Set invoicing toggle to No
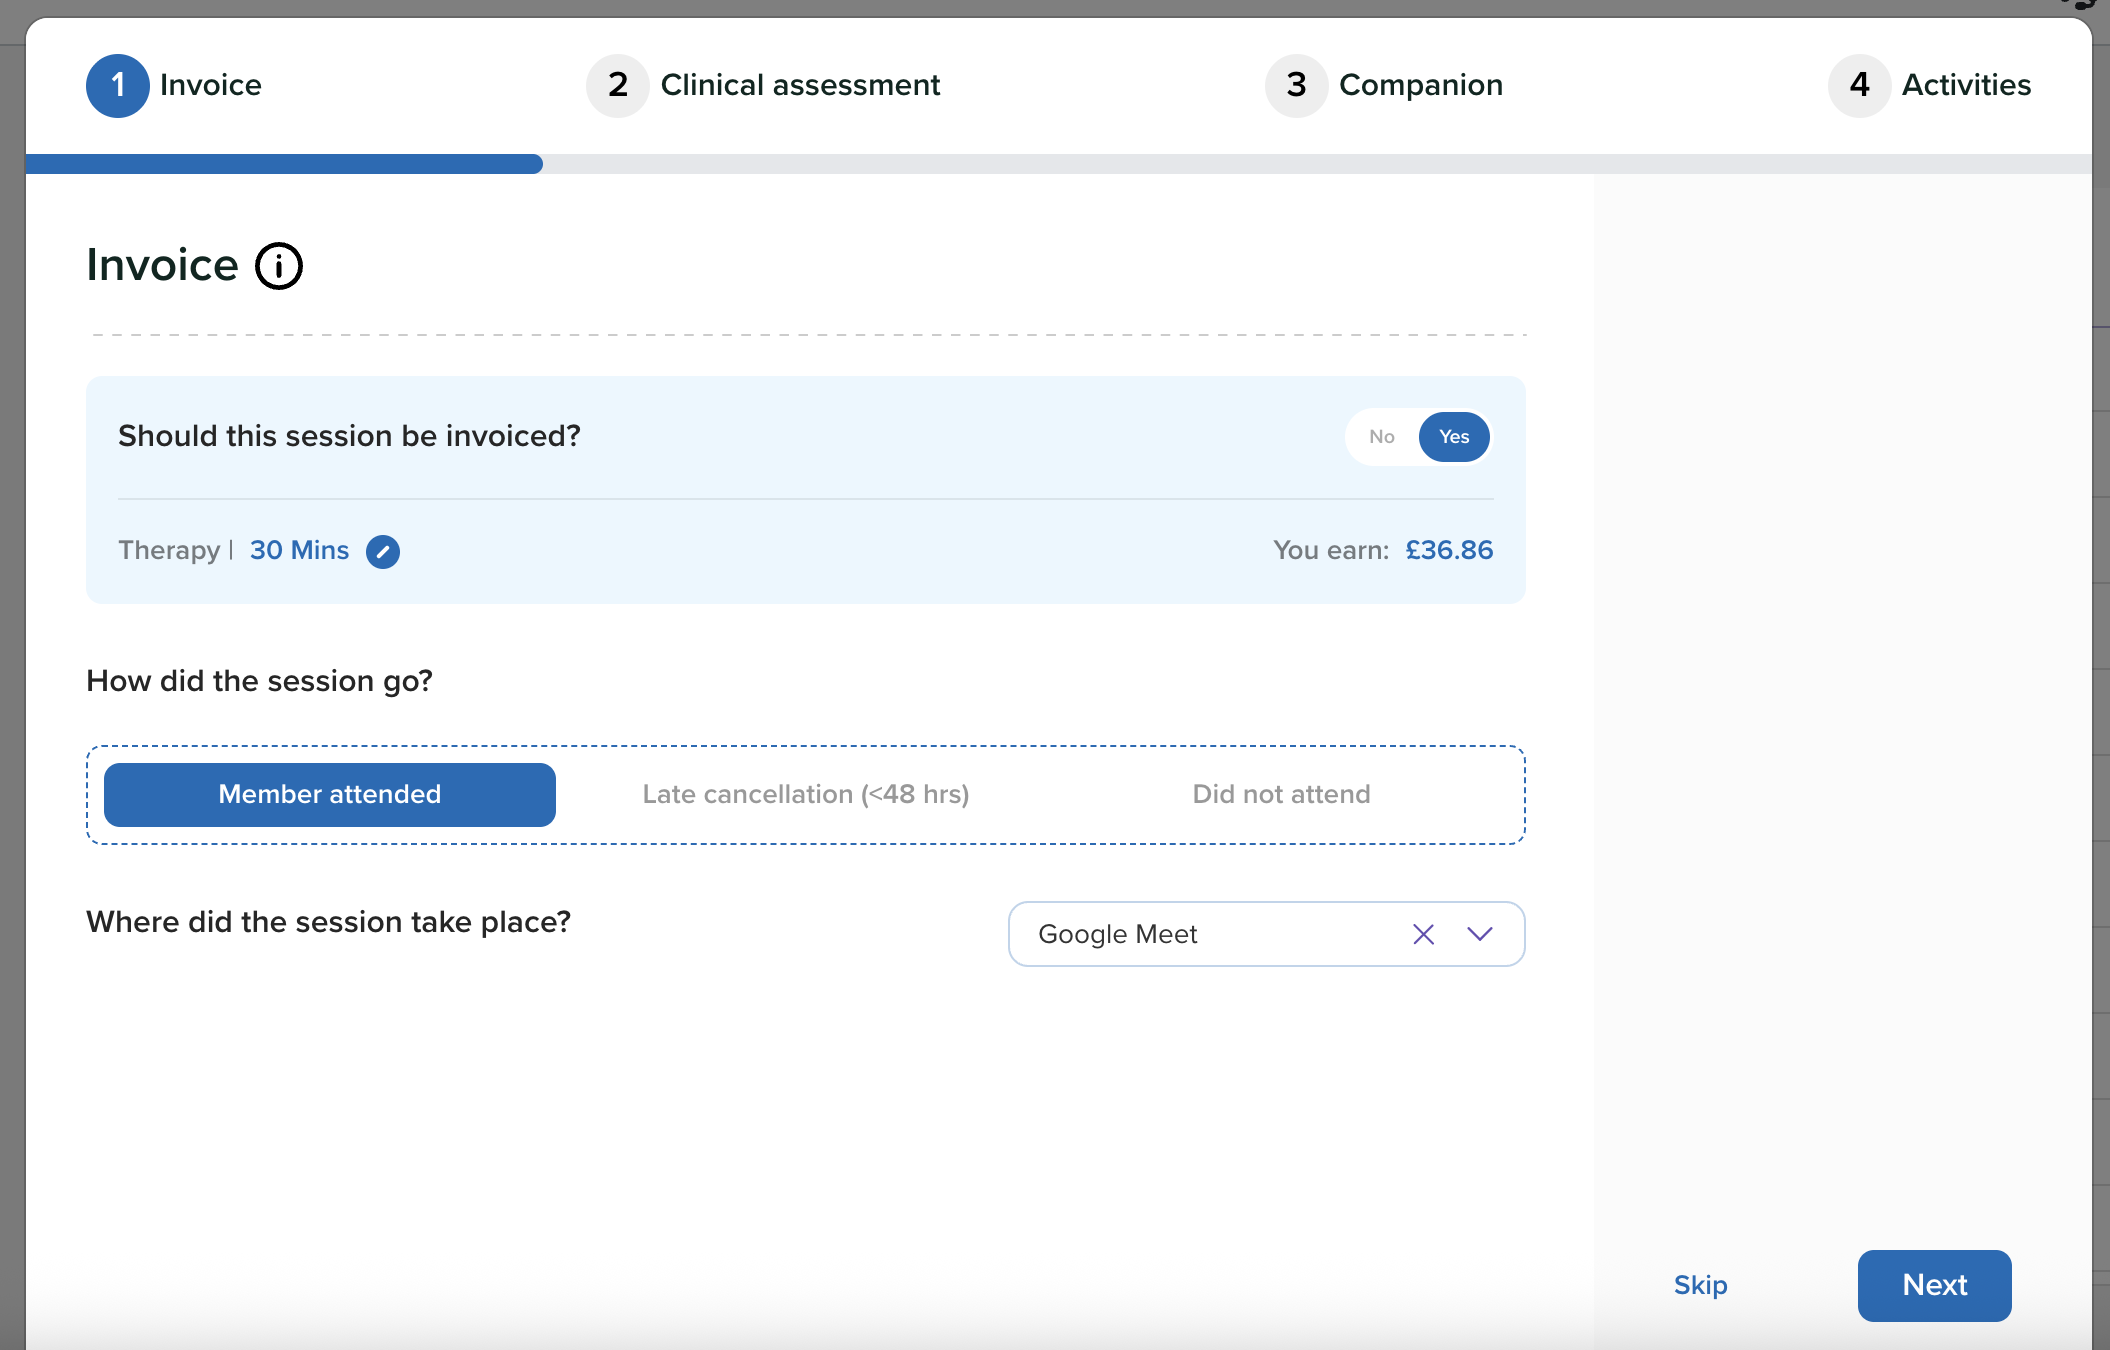Viewport: 2110px width, 1350px height. [1381, 437]
